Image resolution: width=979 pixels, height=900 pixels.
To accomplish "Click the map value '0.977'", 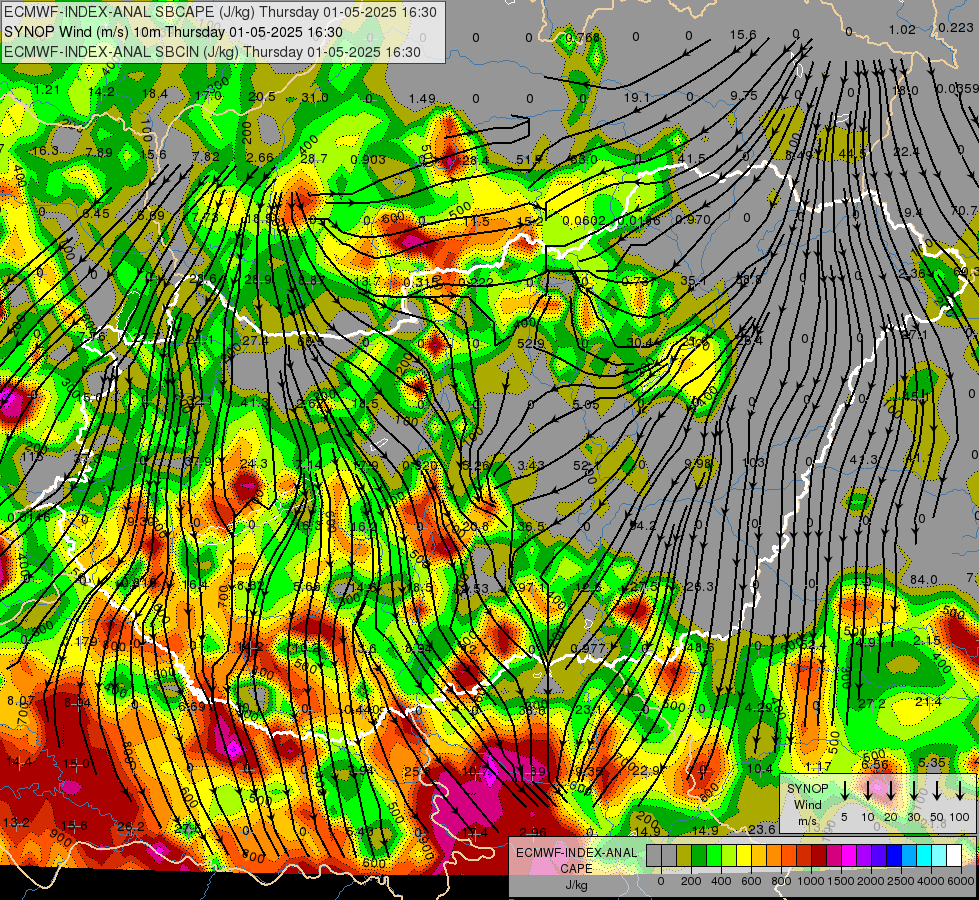I will 588,648.
